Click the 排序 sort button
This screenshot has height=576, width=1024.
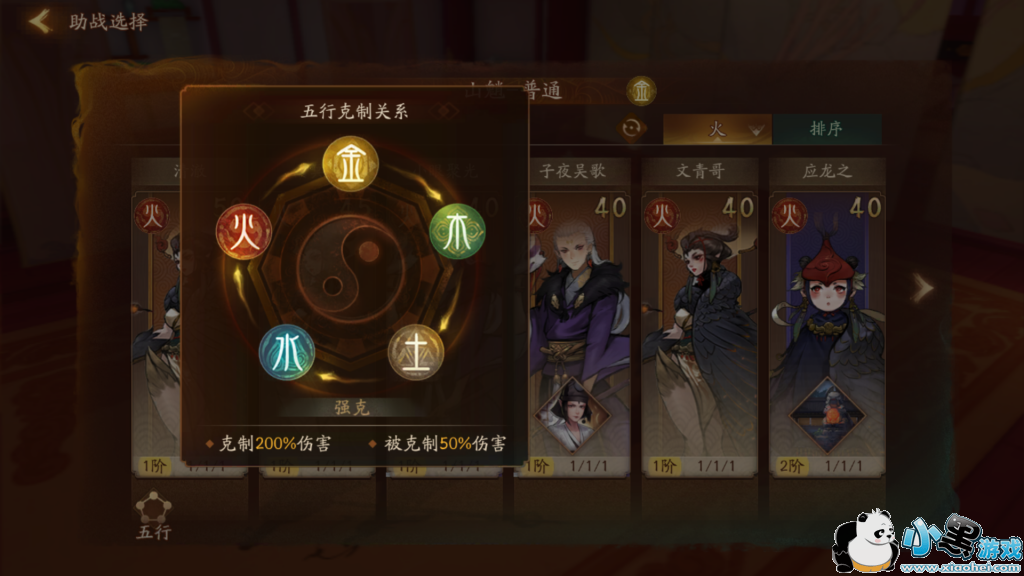point(827,129)
